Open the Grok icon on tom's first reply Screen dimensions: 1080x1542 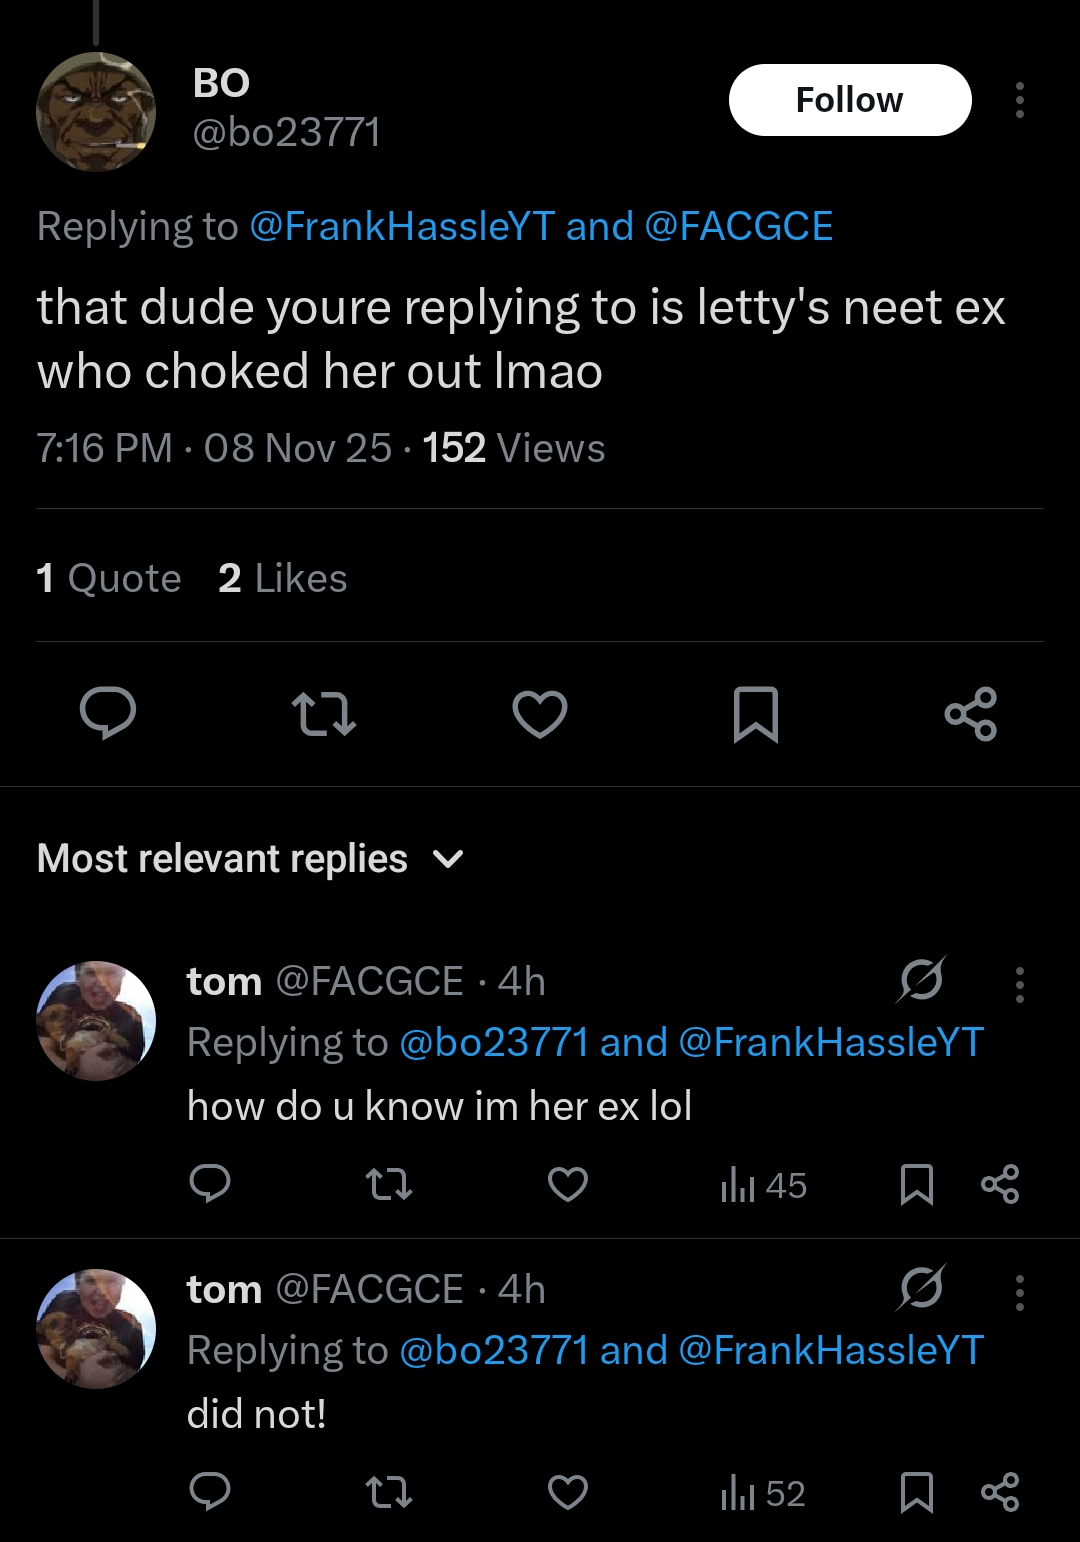click(920, 980)
